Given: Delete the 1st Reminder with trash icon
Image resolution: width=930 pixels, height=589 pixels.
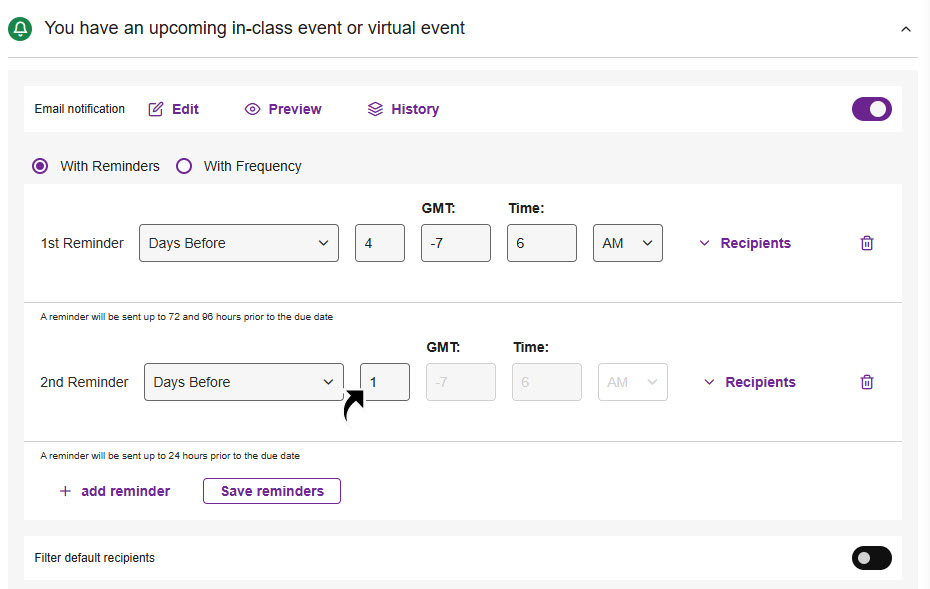Looking at the screenshot, I should (x=867, y=243).
